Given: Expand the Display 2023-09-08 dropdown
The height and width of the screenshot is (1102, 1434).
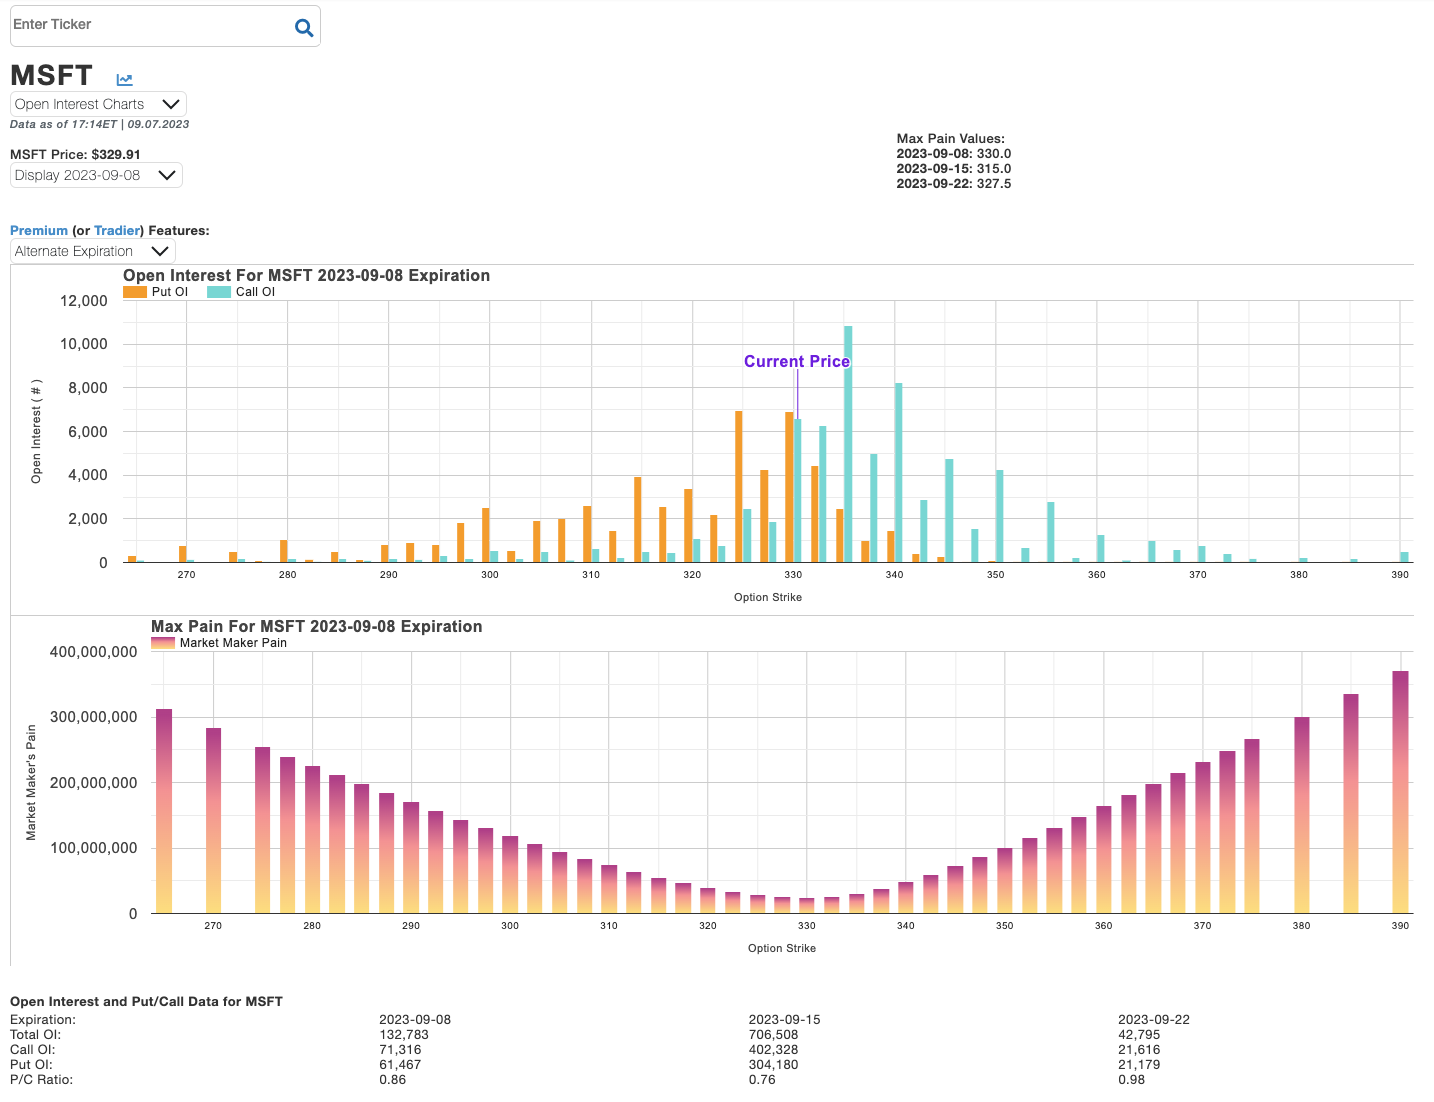Looking at the screenshot, I should 96,175.
